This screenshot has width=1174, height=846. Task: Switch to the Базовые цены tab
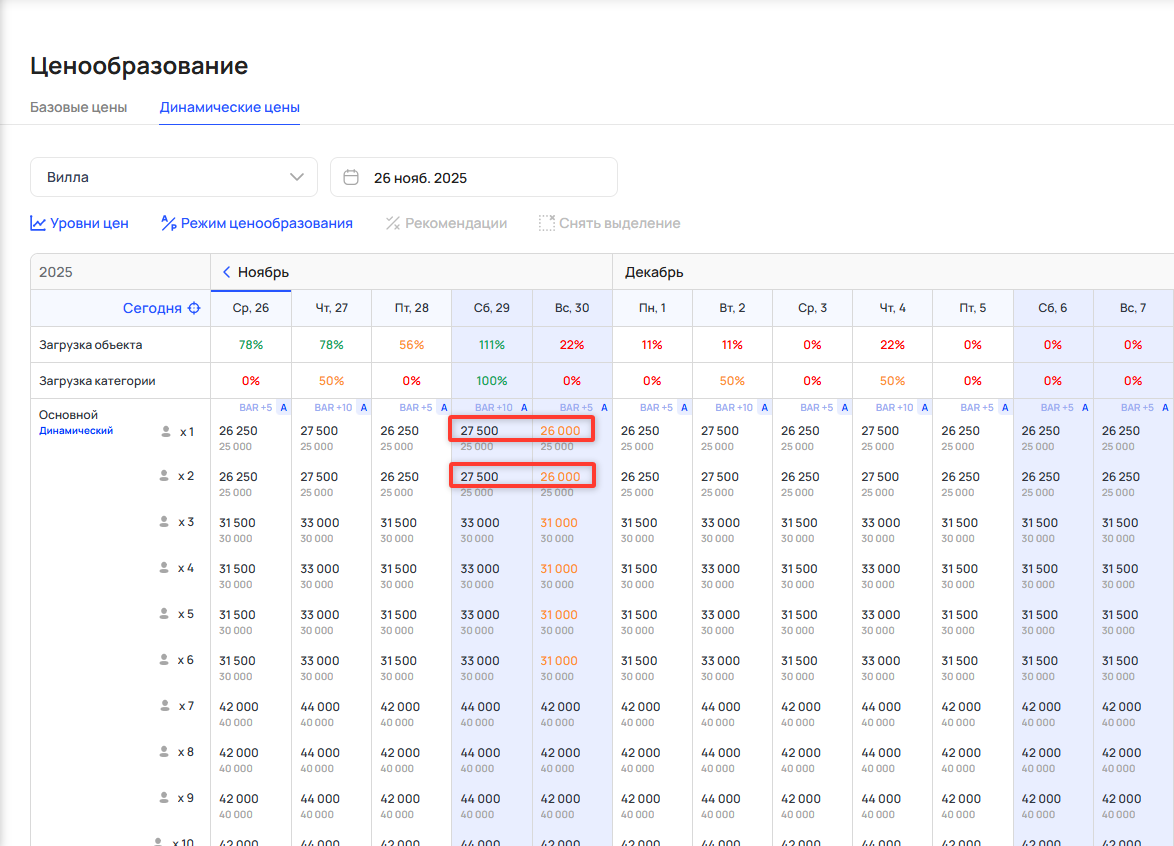pyautogui.click(x=79, y=107)
